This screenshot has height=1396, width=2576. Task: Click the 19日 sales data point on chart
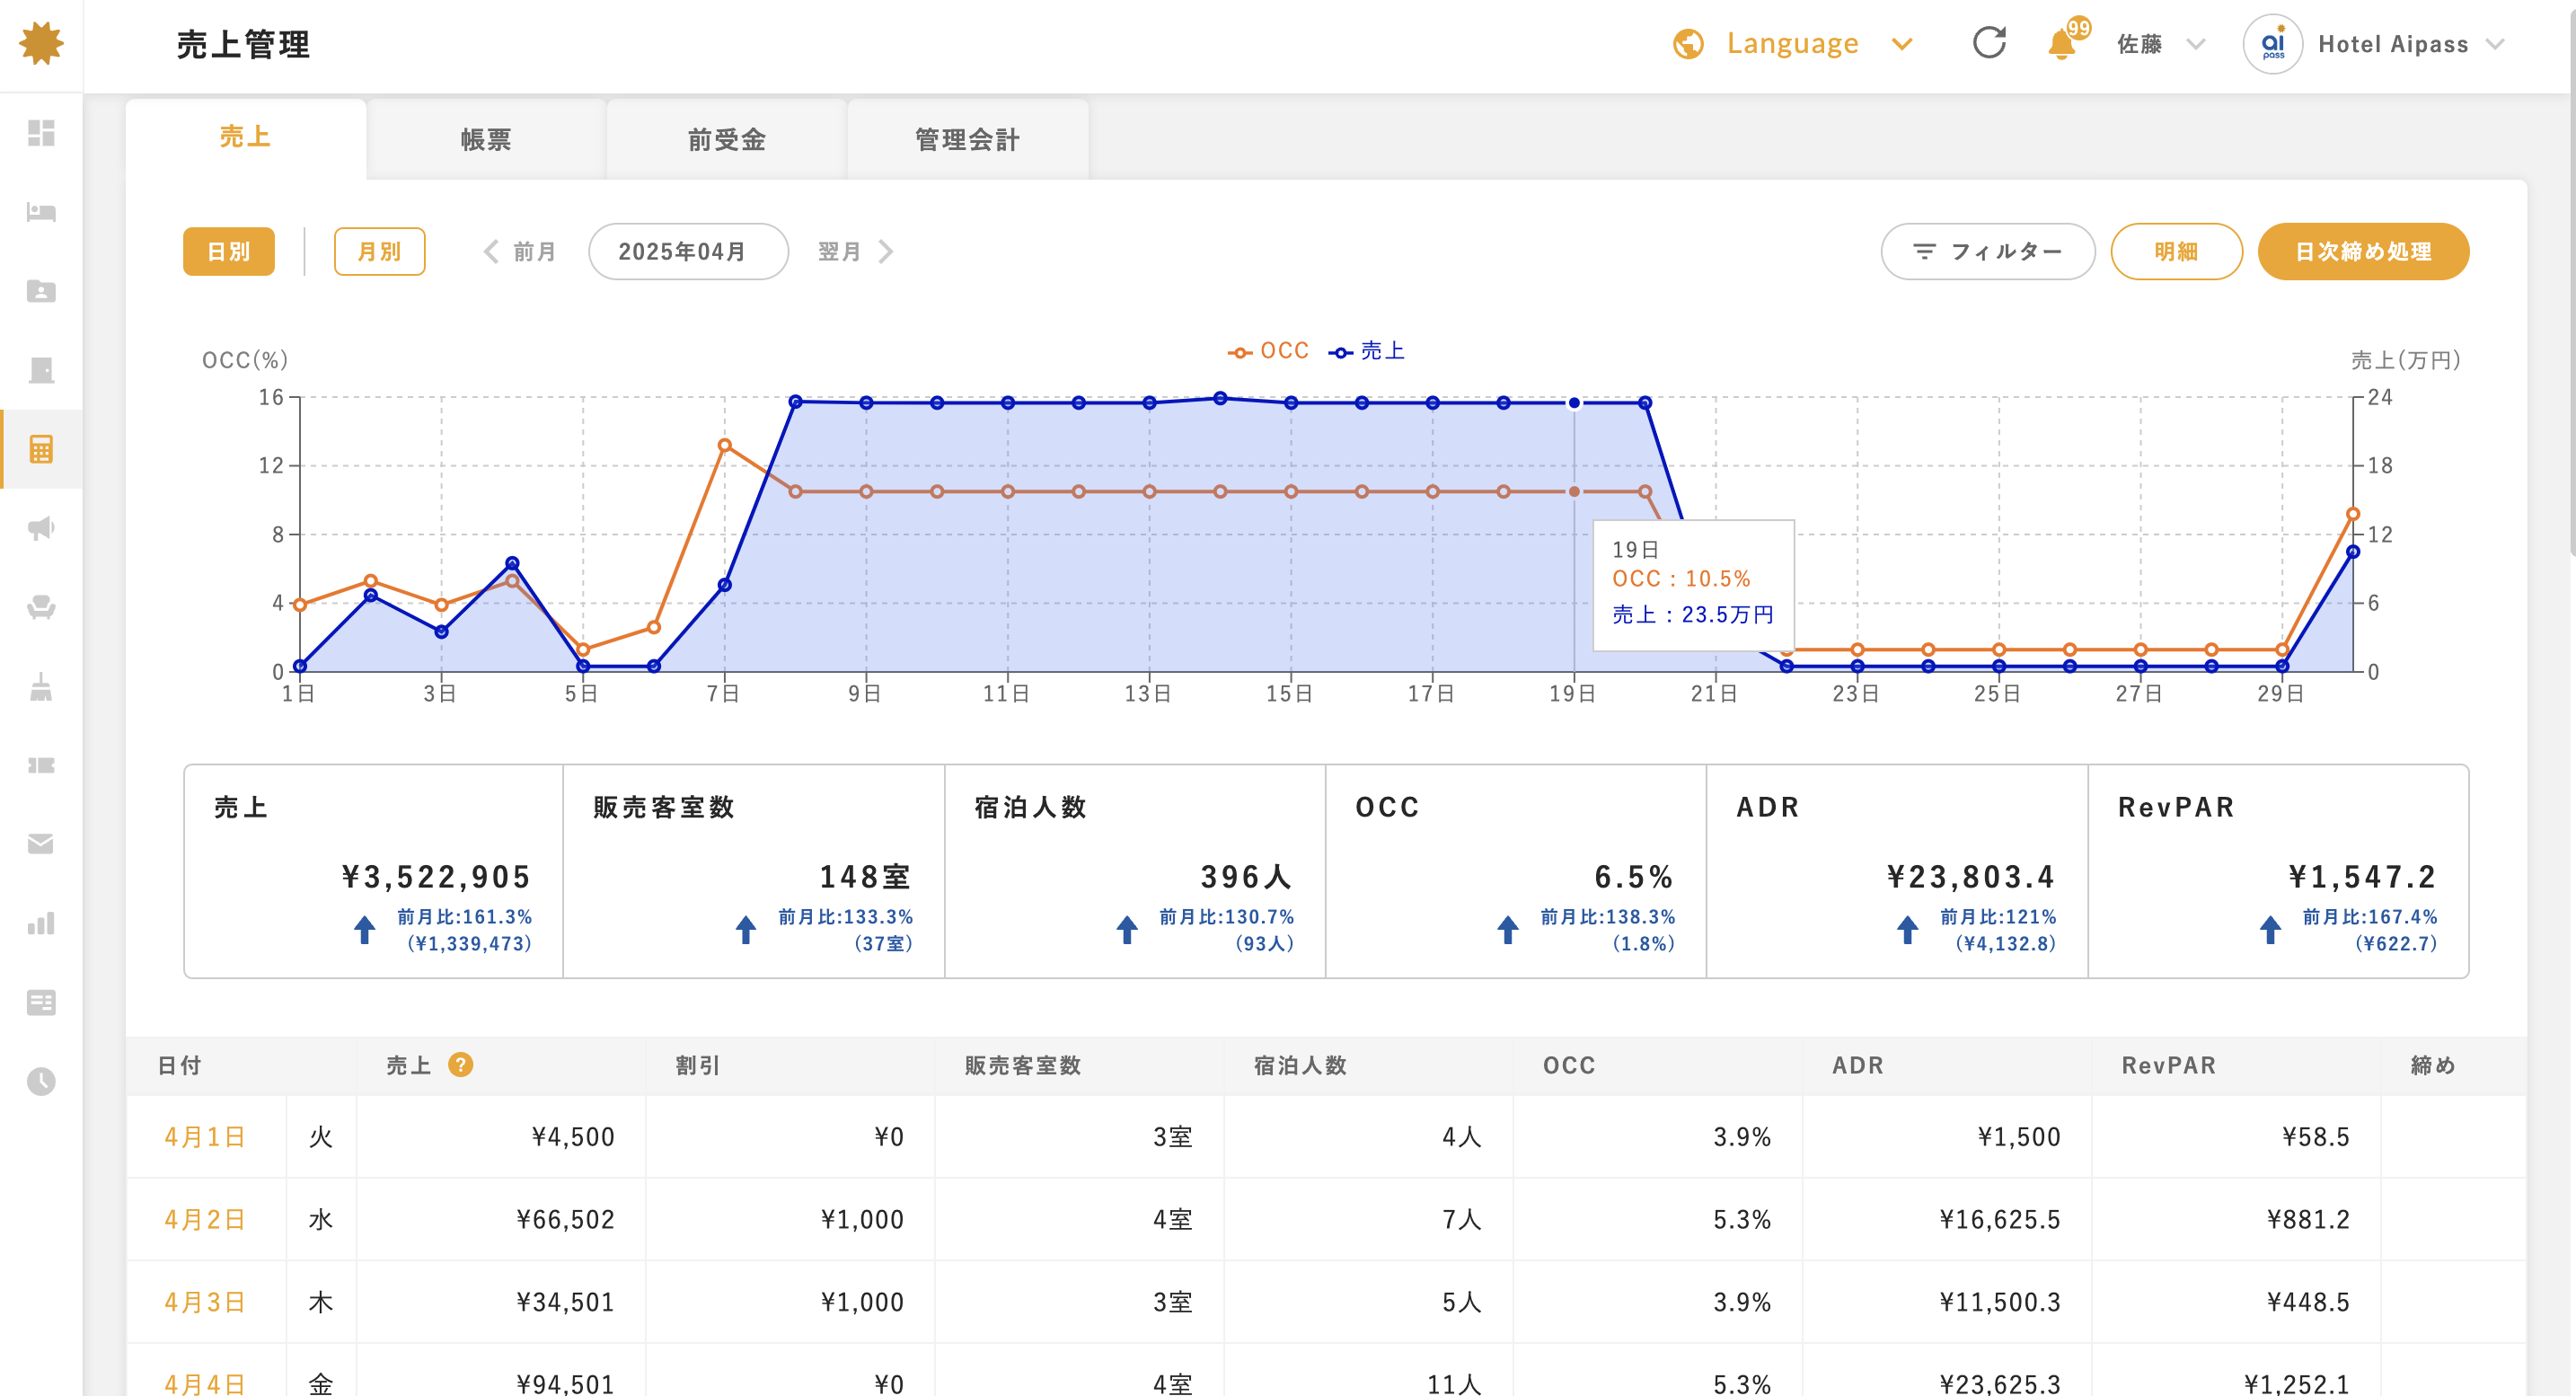point(1574,403)
